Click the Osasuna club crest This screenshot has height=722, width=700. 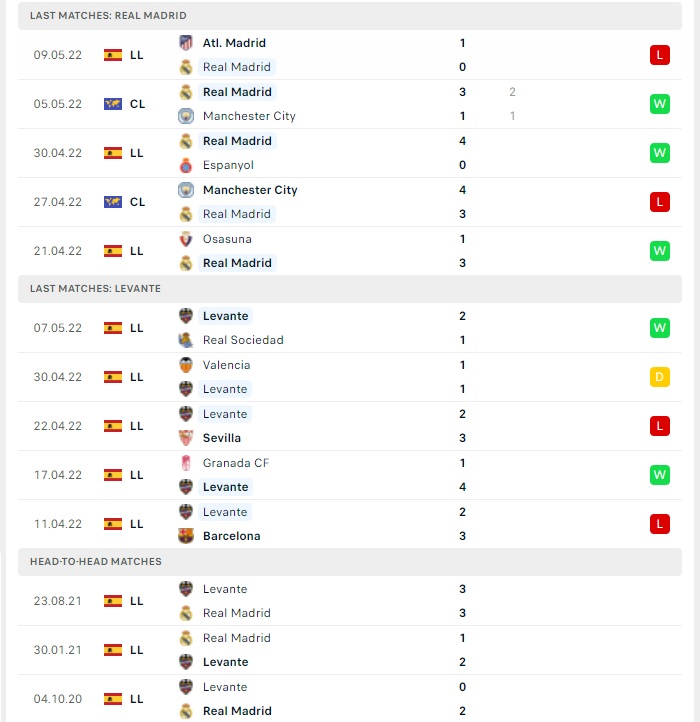click(186, 239)
